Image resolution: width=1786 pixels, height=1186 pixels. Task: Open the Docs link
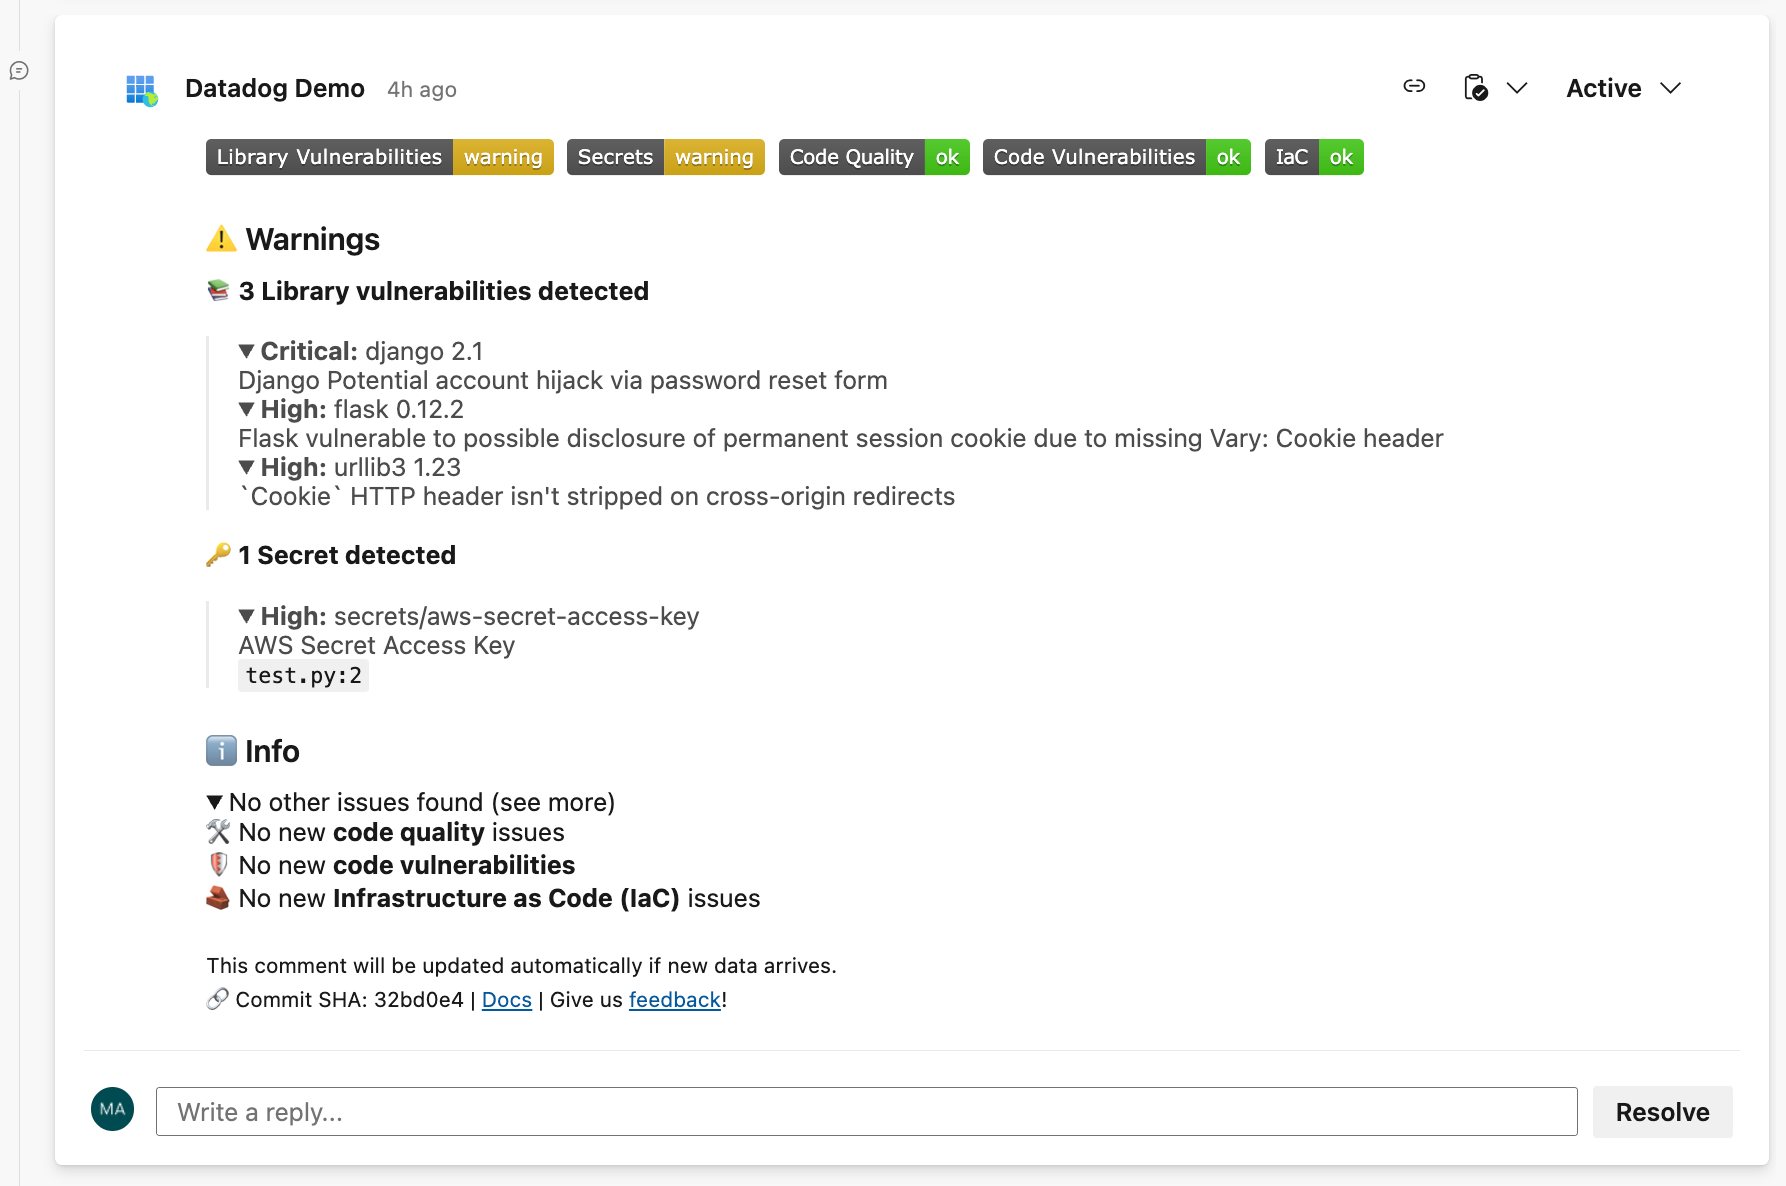[506, 999]
